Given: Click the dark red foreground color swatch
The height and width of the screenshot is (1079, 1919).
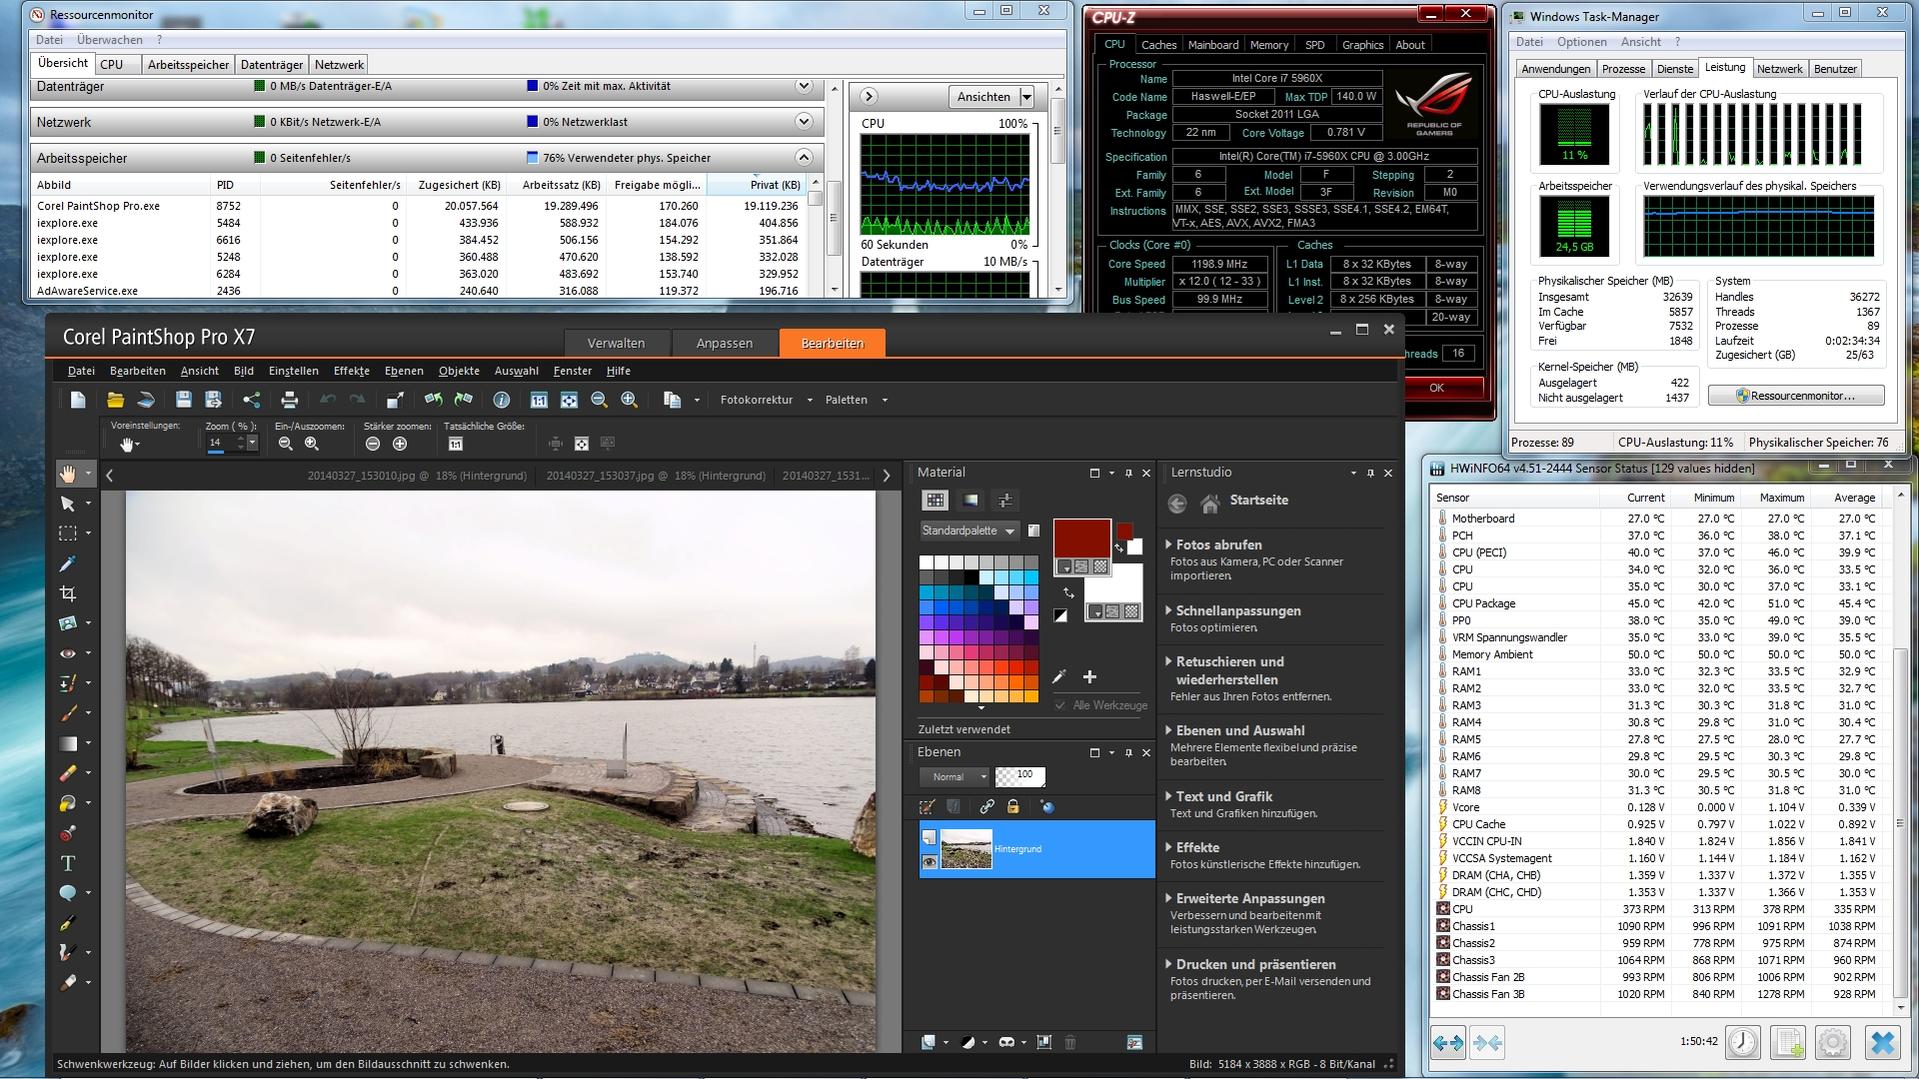Looking at the screenshot, I should tap(1082, 538).
